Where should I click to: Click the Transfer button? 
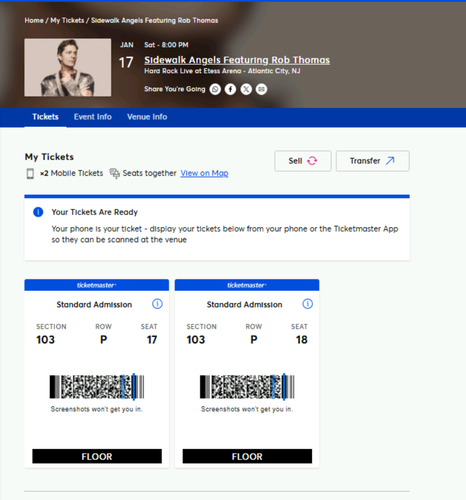(x=372, y=161)
